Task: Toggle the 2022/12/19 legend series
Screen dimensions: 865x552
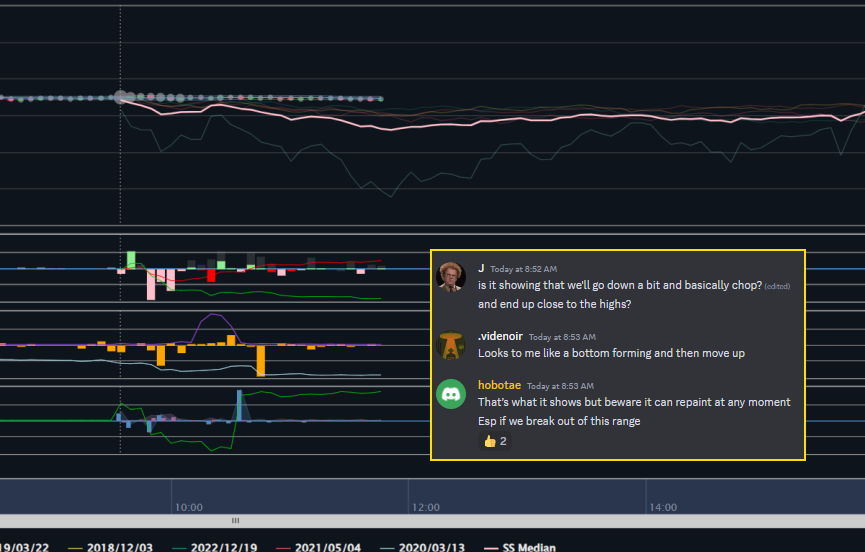Action: pos(215,547)
